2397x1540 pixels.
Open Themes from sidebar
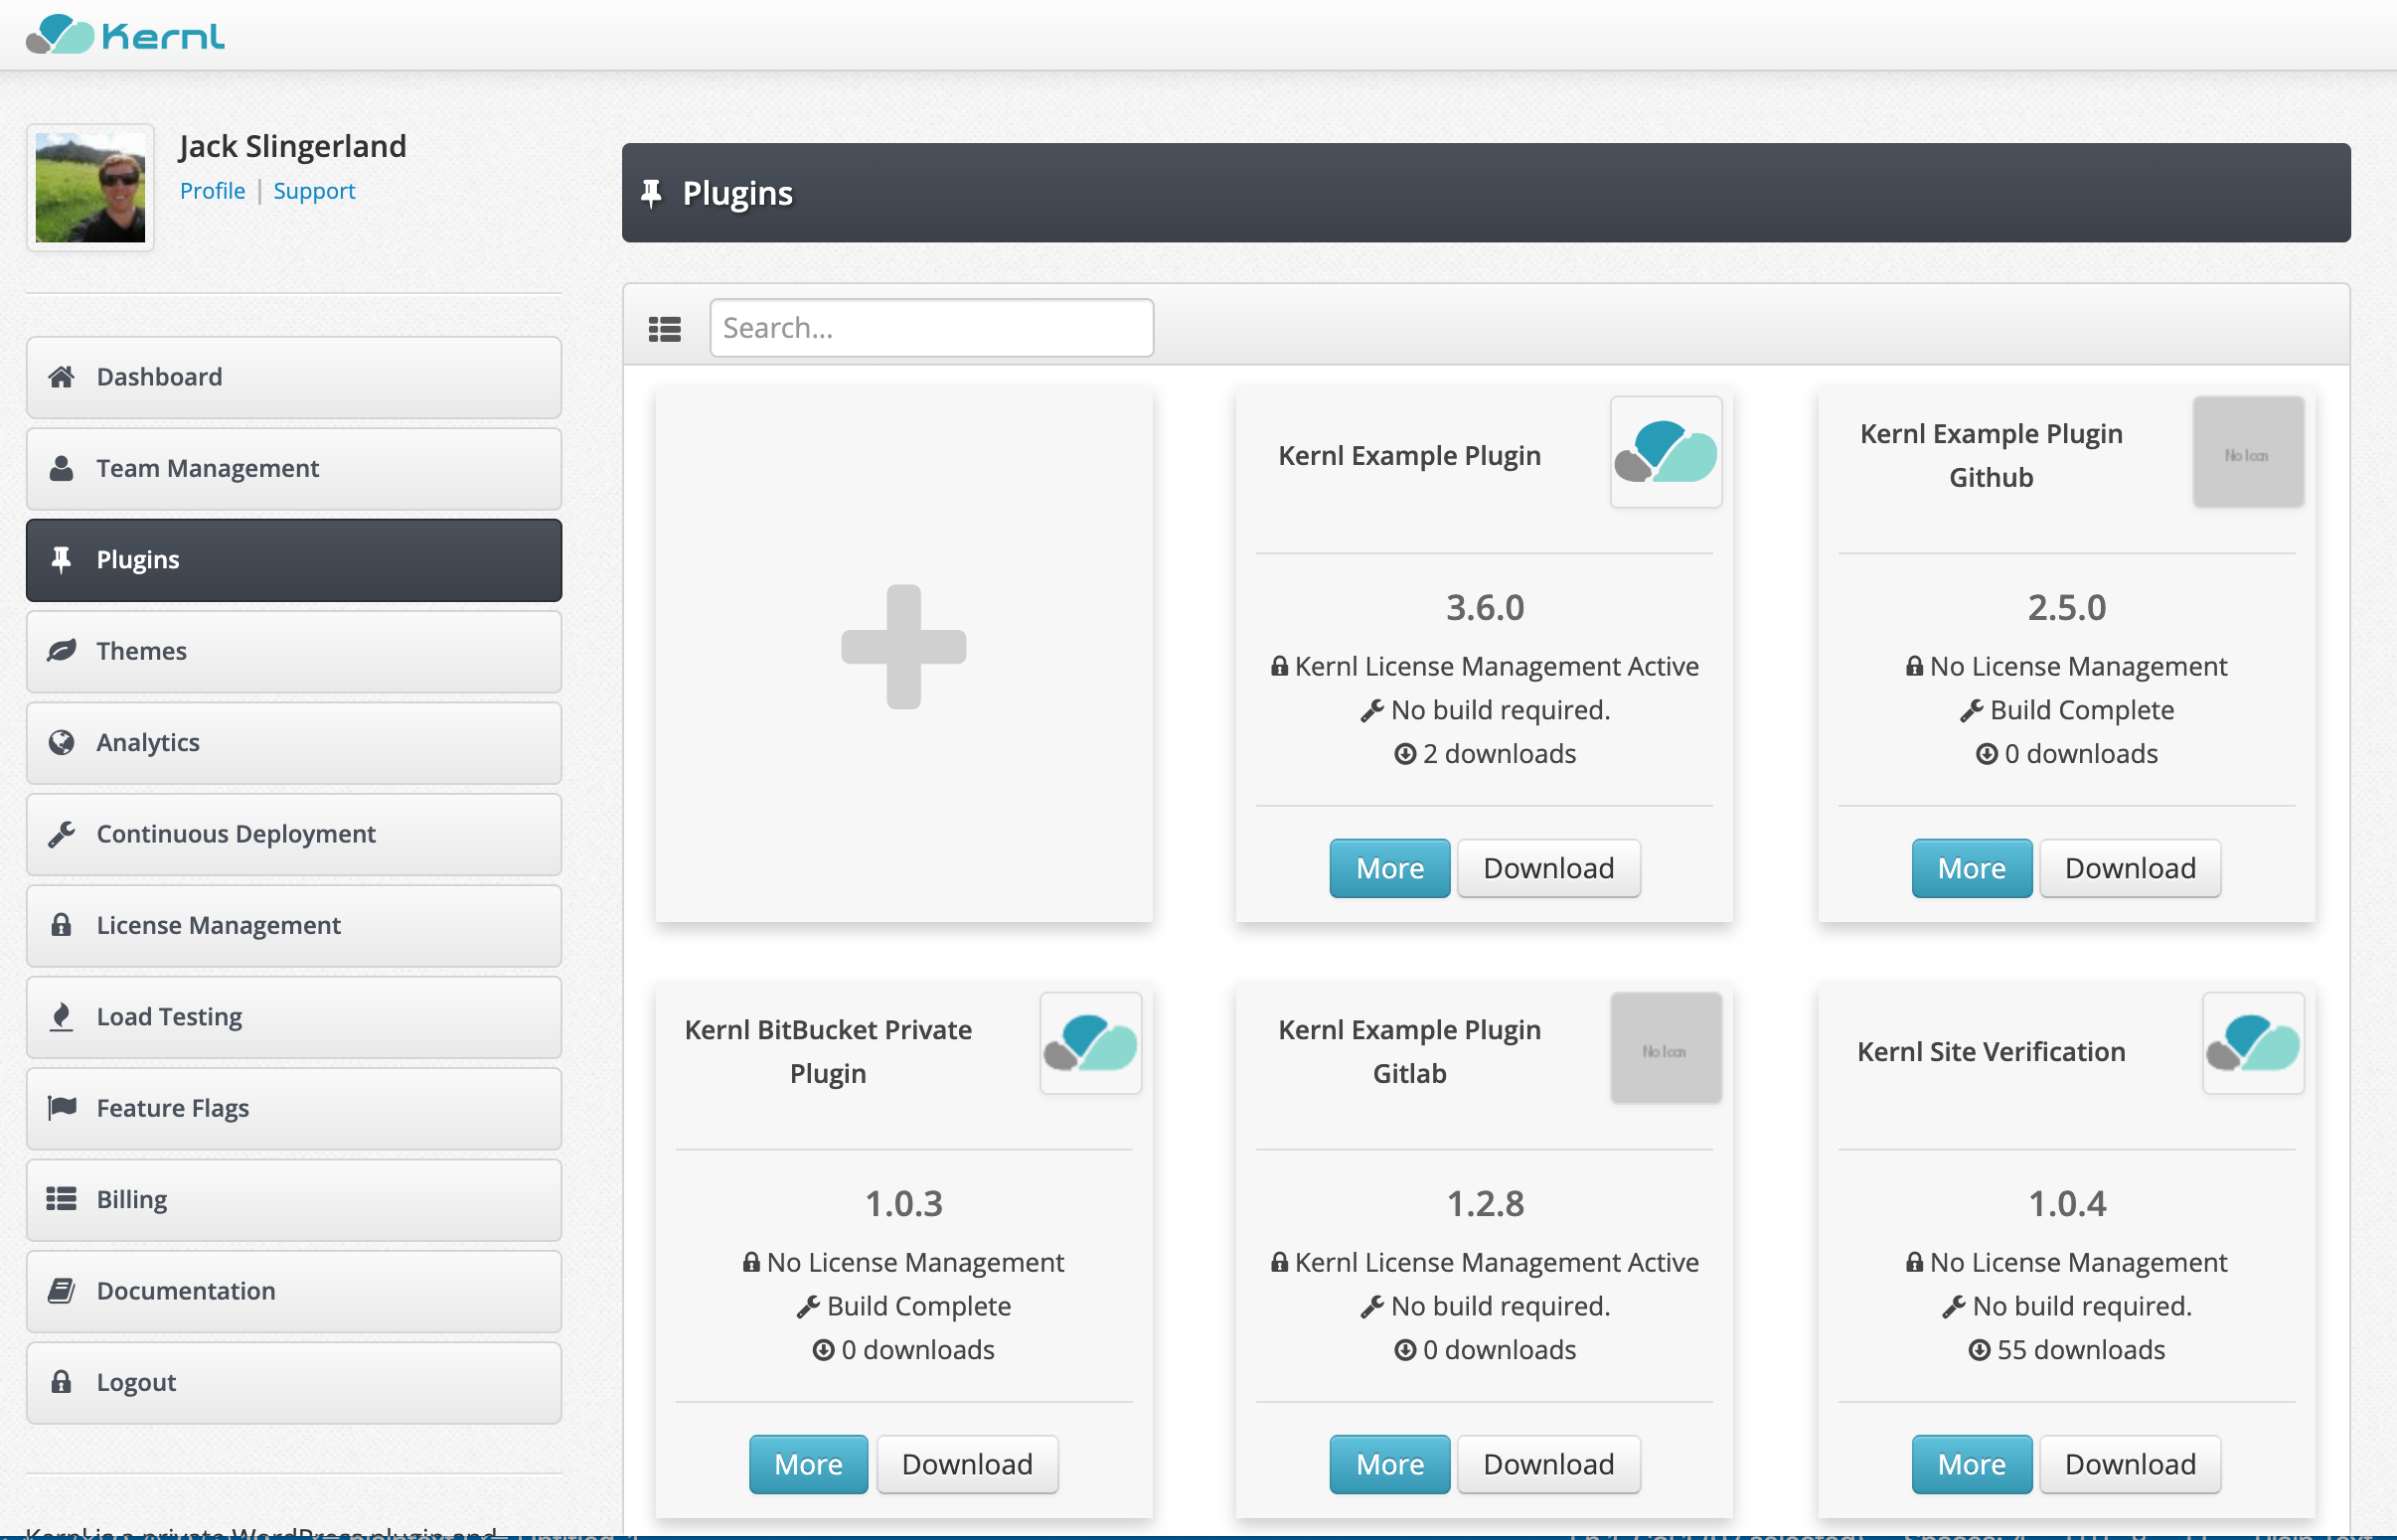[293, 651]
